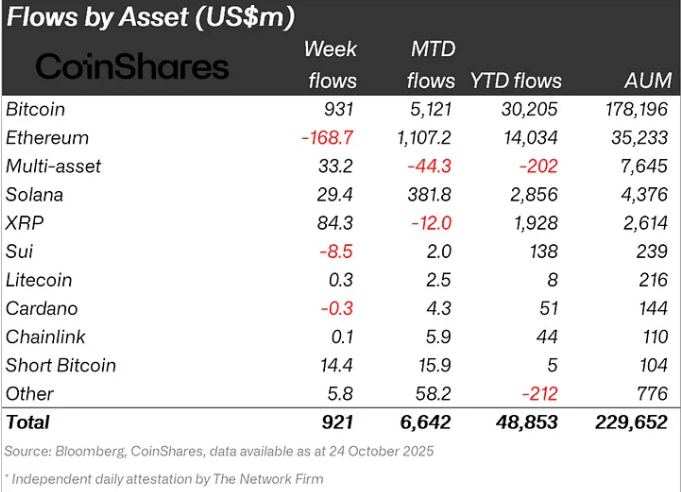The height and width of the screenshot is (492, 681).
Task: Click the "YTD flows" column header
Action: [517, 80]
